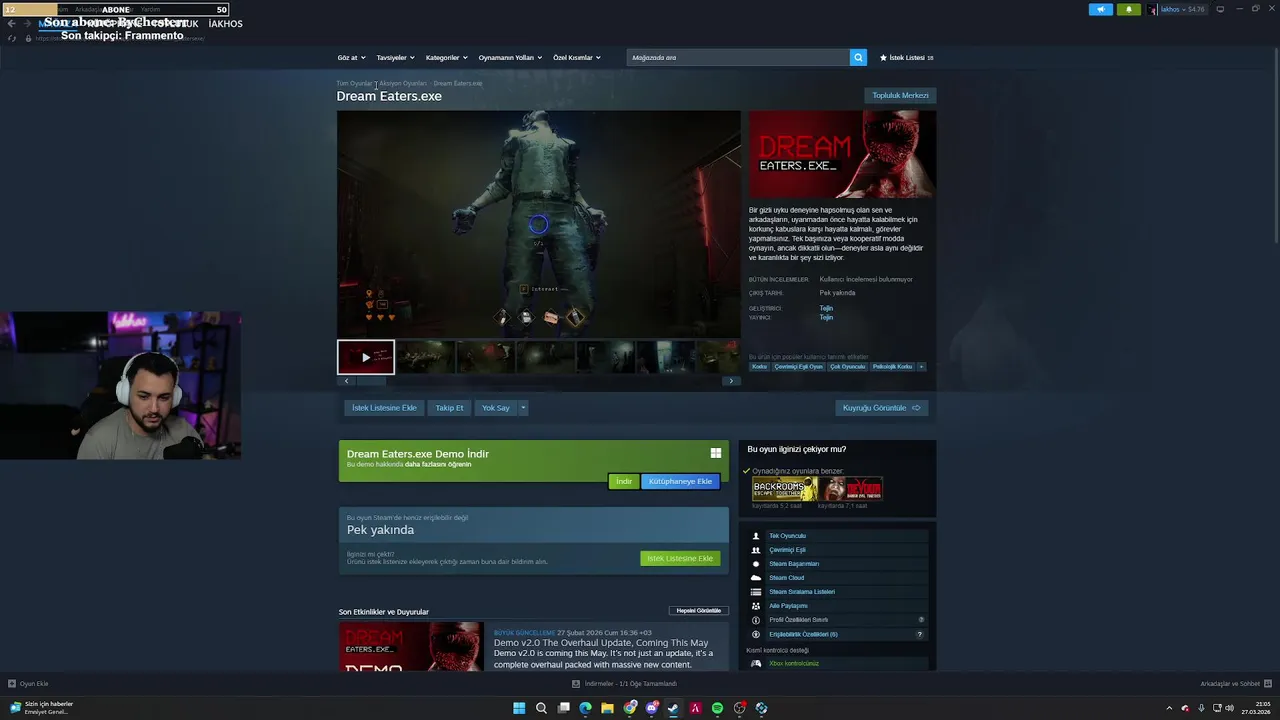Click the Korku tag
Viewport: 1280px width, 720px height.
tap(759, 366)
